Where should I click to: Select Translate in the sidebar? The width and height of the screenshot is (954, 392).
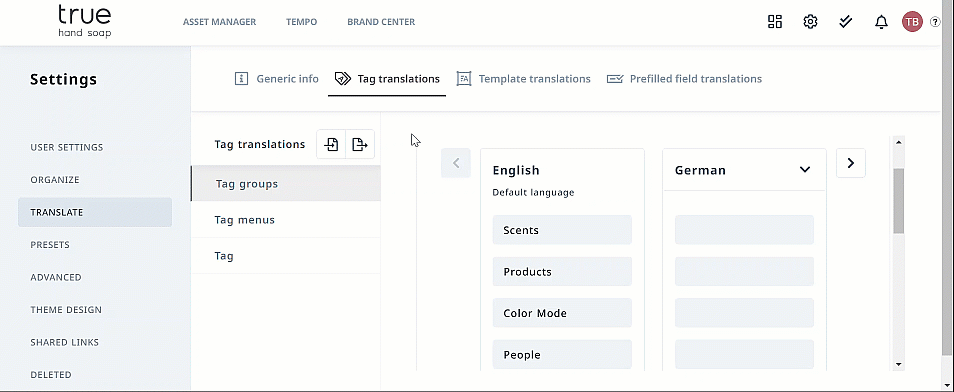[x=95, y=212]
